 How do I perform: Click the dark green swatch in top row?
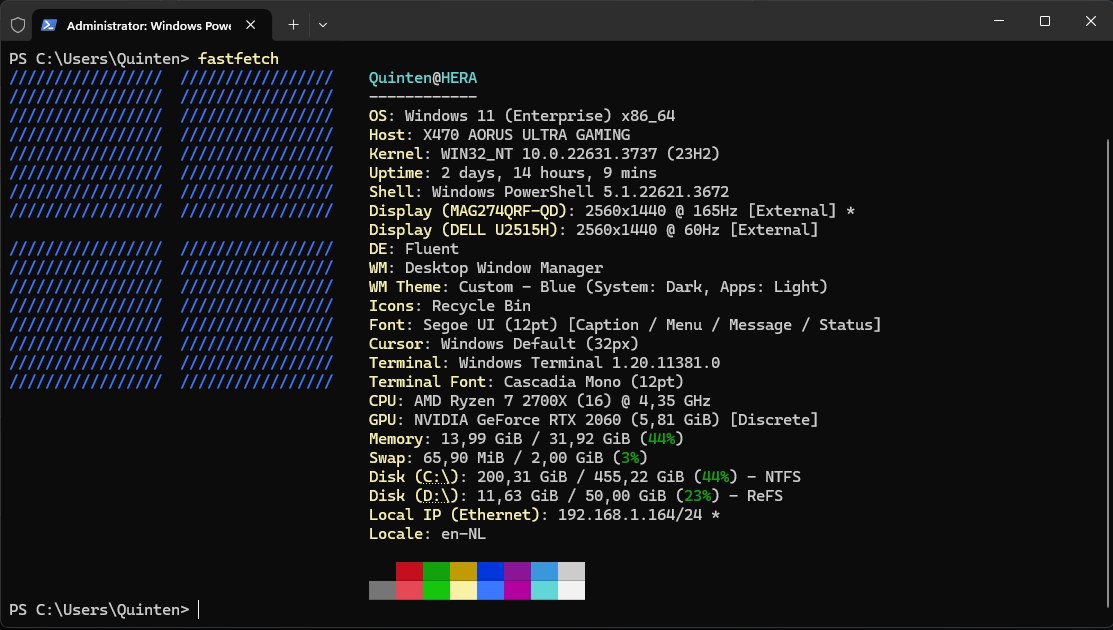click(436, 571)
